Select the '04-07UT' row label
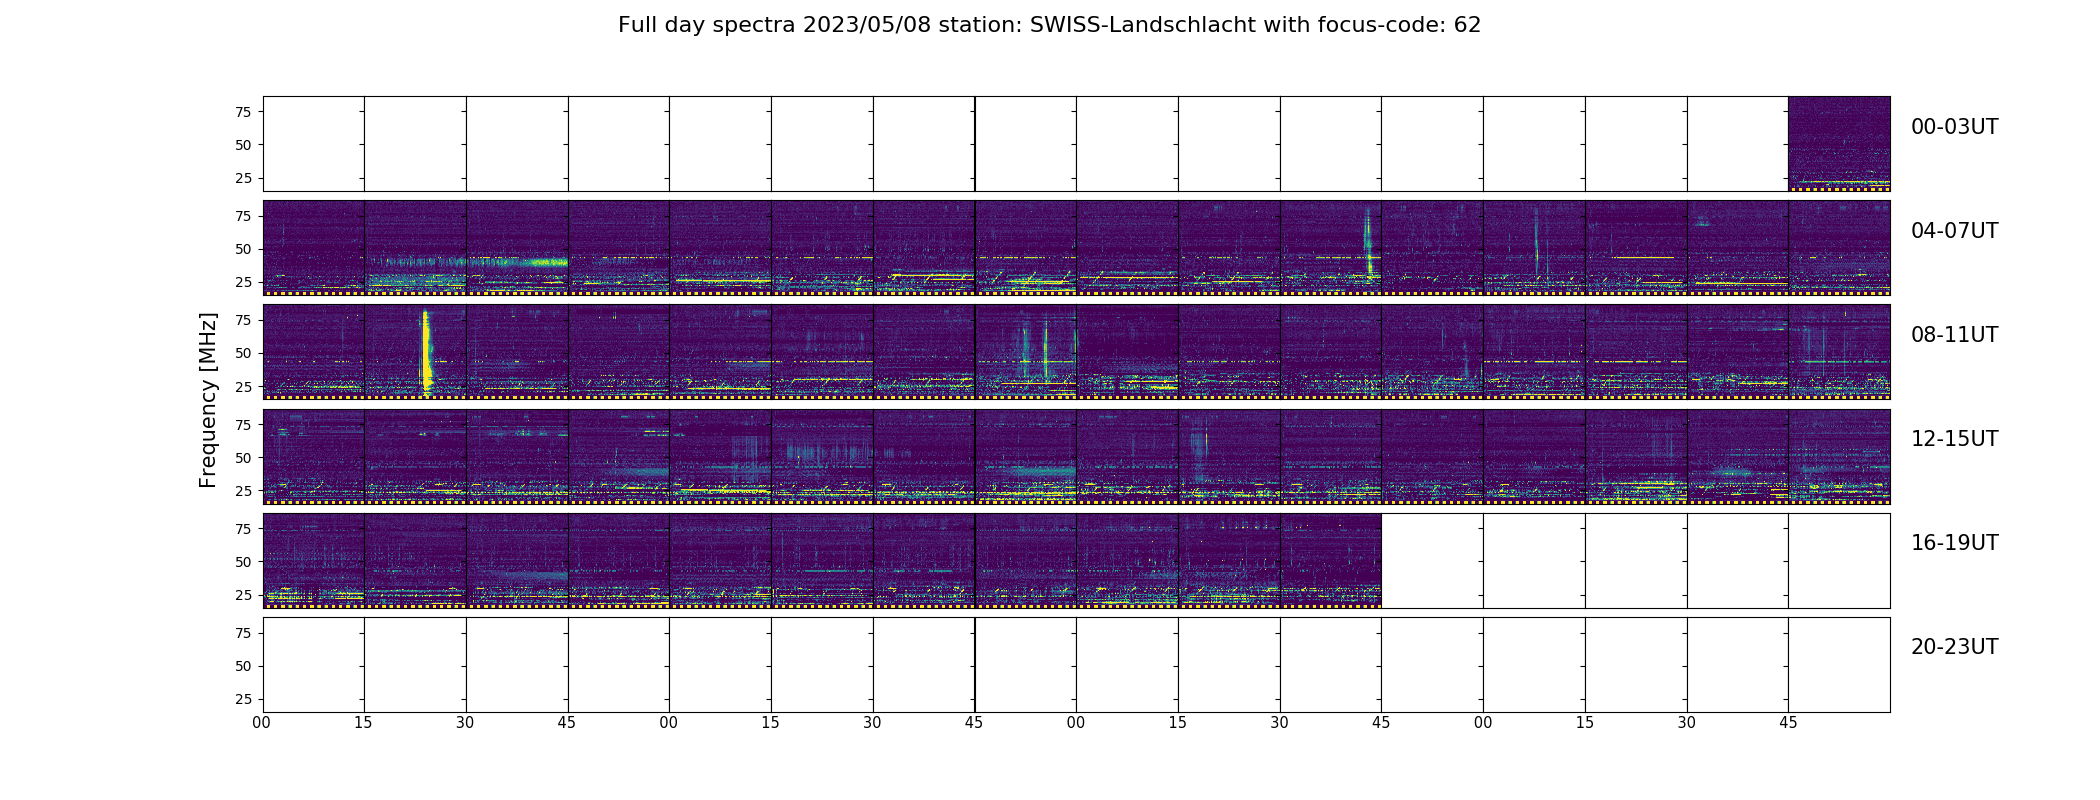This screenshot has width=2100, height=800. (1954, 231)
